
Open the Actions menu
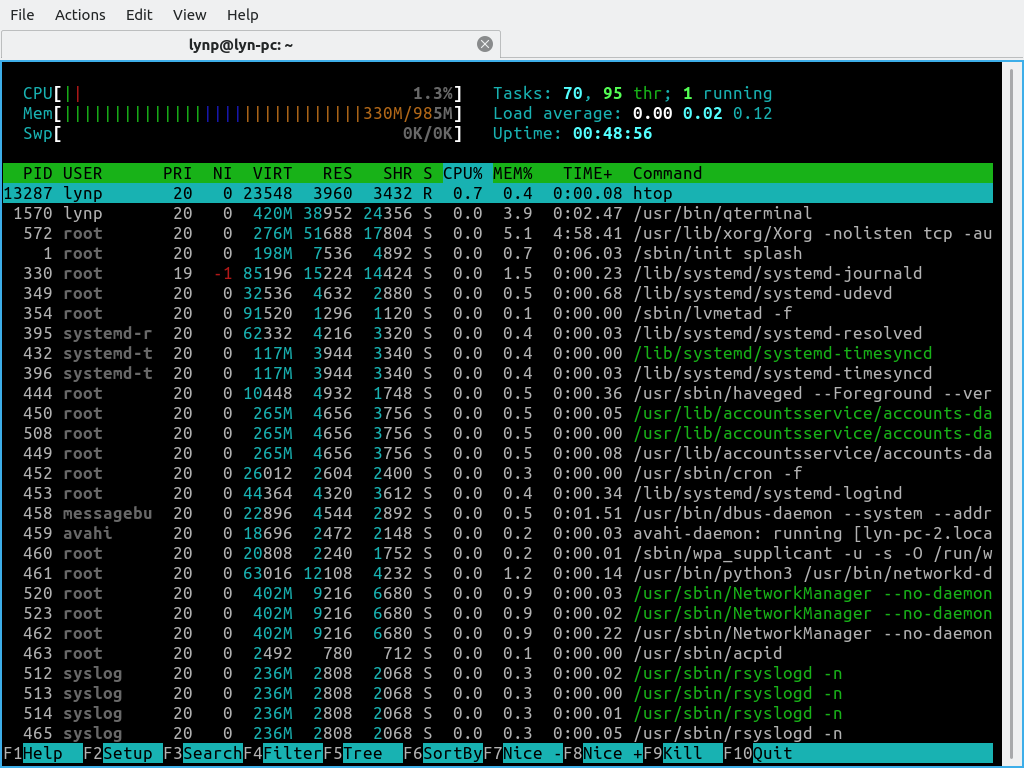tap(80, 15)
